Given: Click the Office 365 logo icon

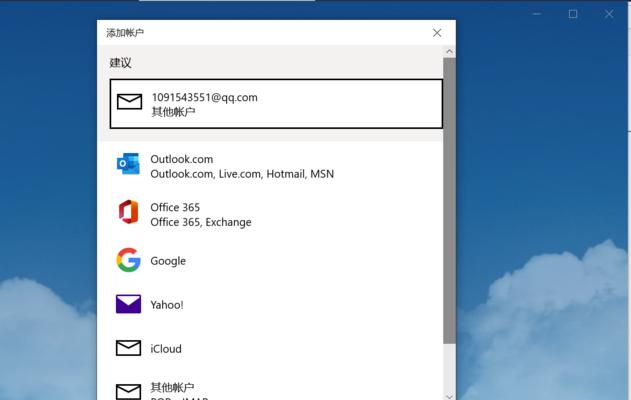Looking at the screenshot, I should 128,212.
